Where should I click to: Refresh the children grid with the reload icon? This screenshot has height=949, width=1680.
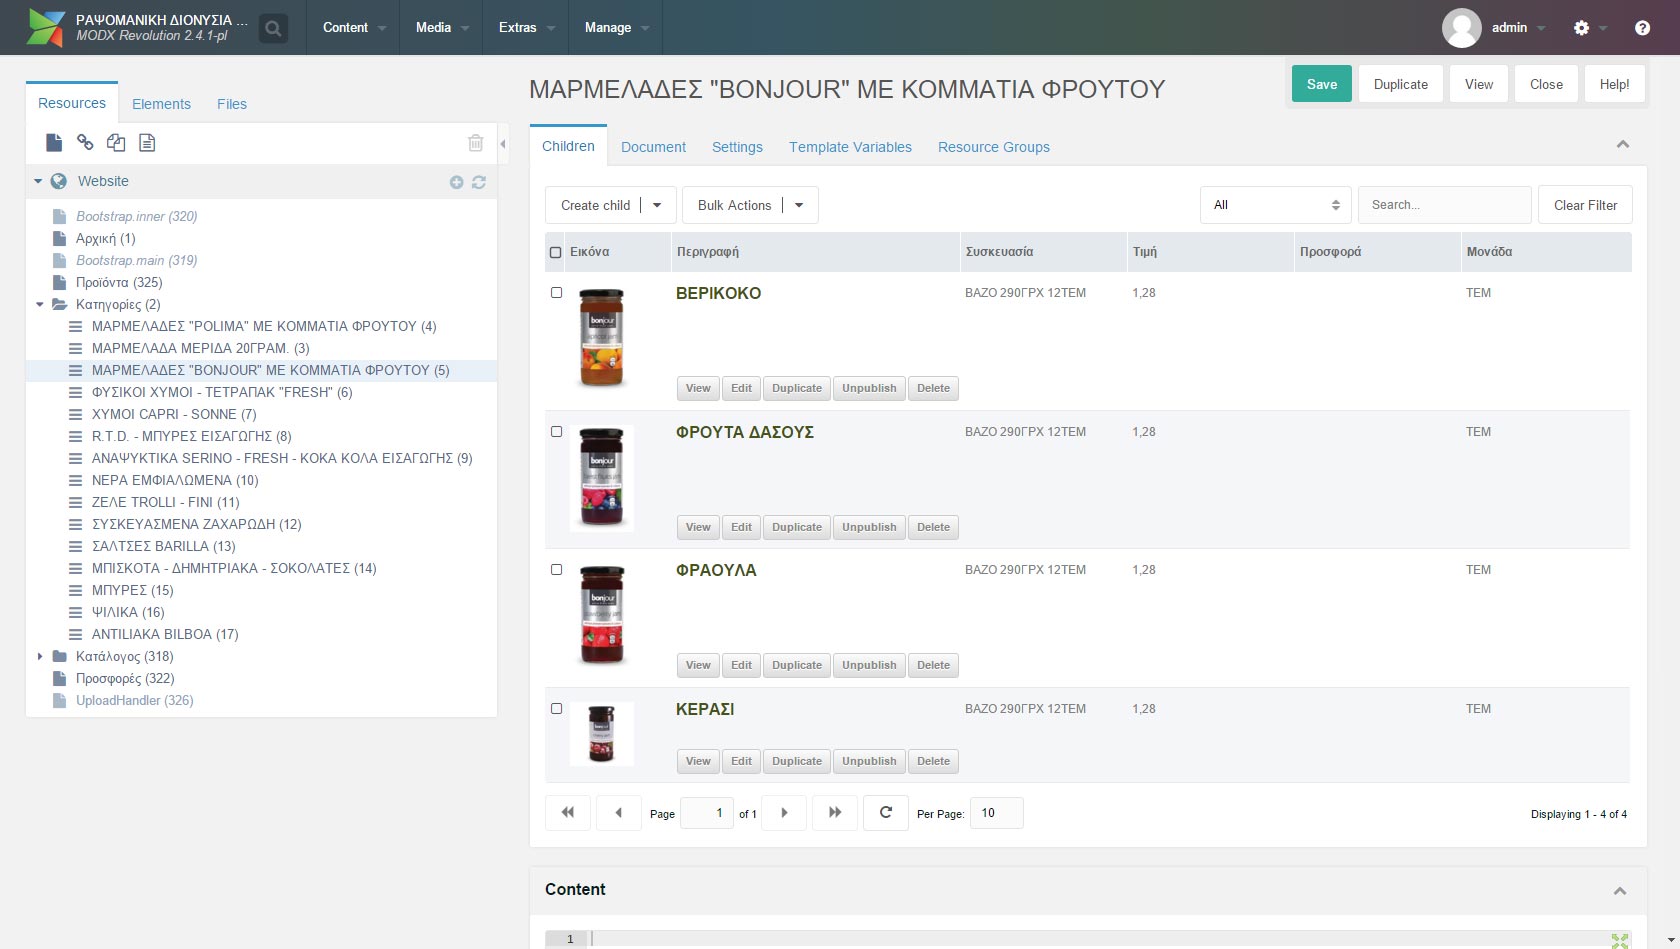(x=885, y=813)
